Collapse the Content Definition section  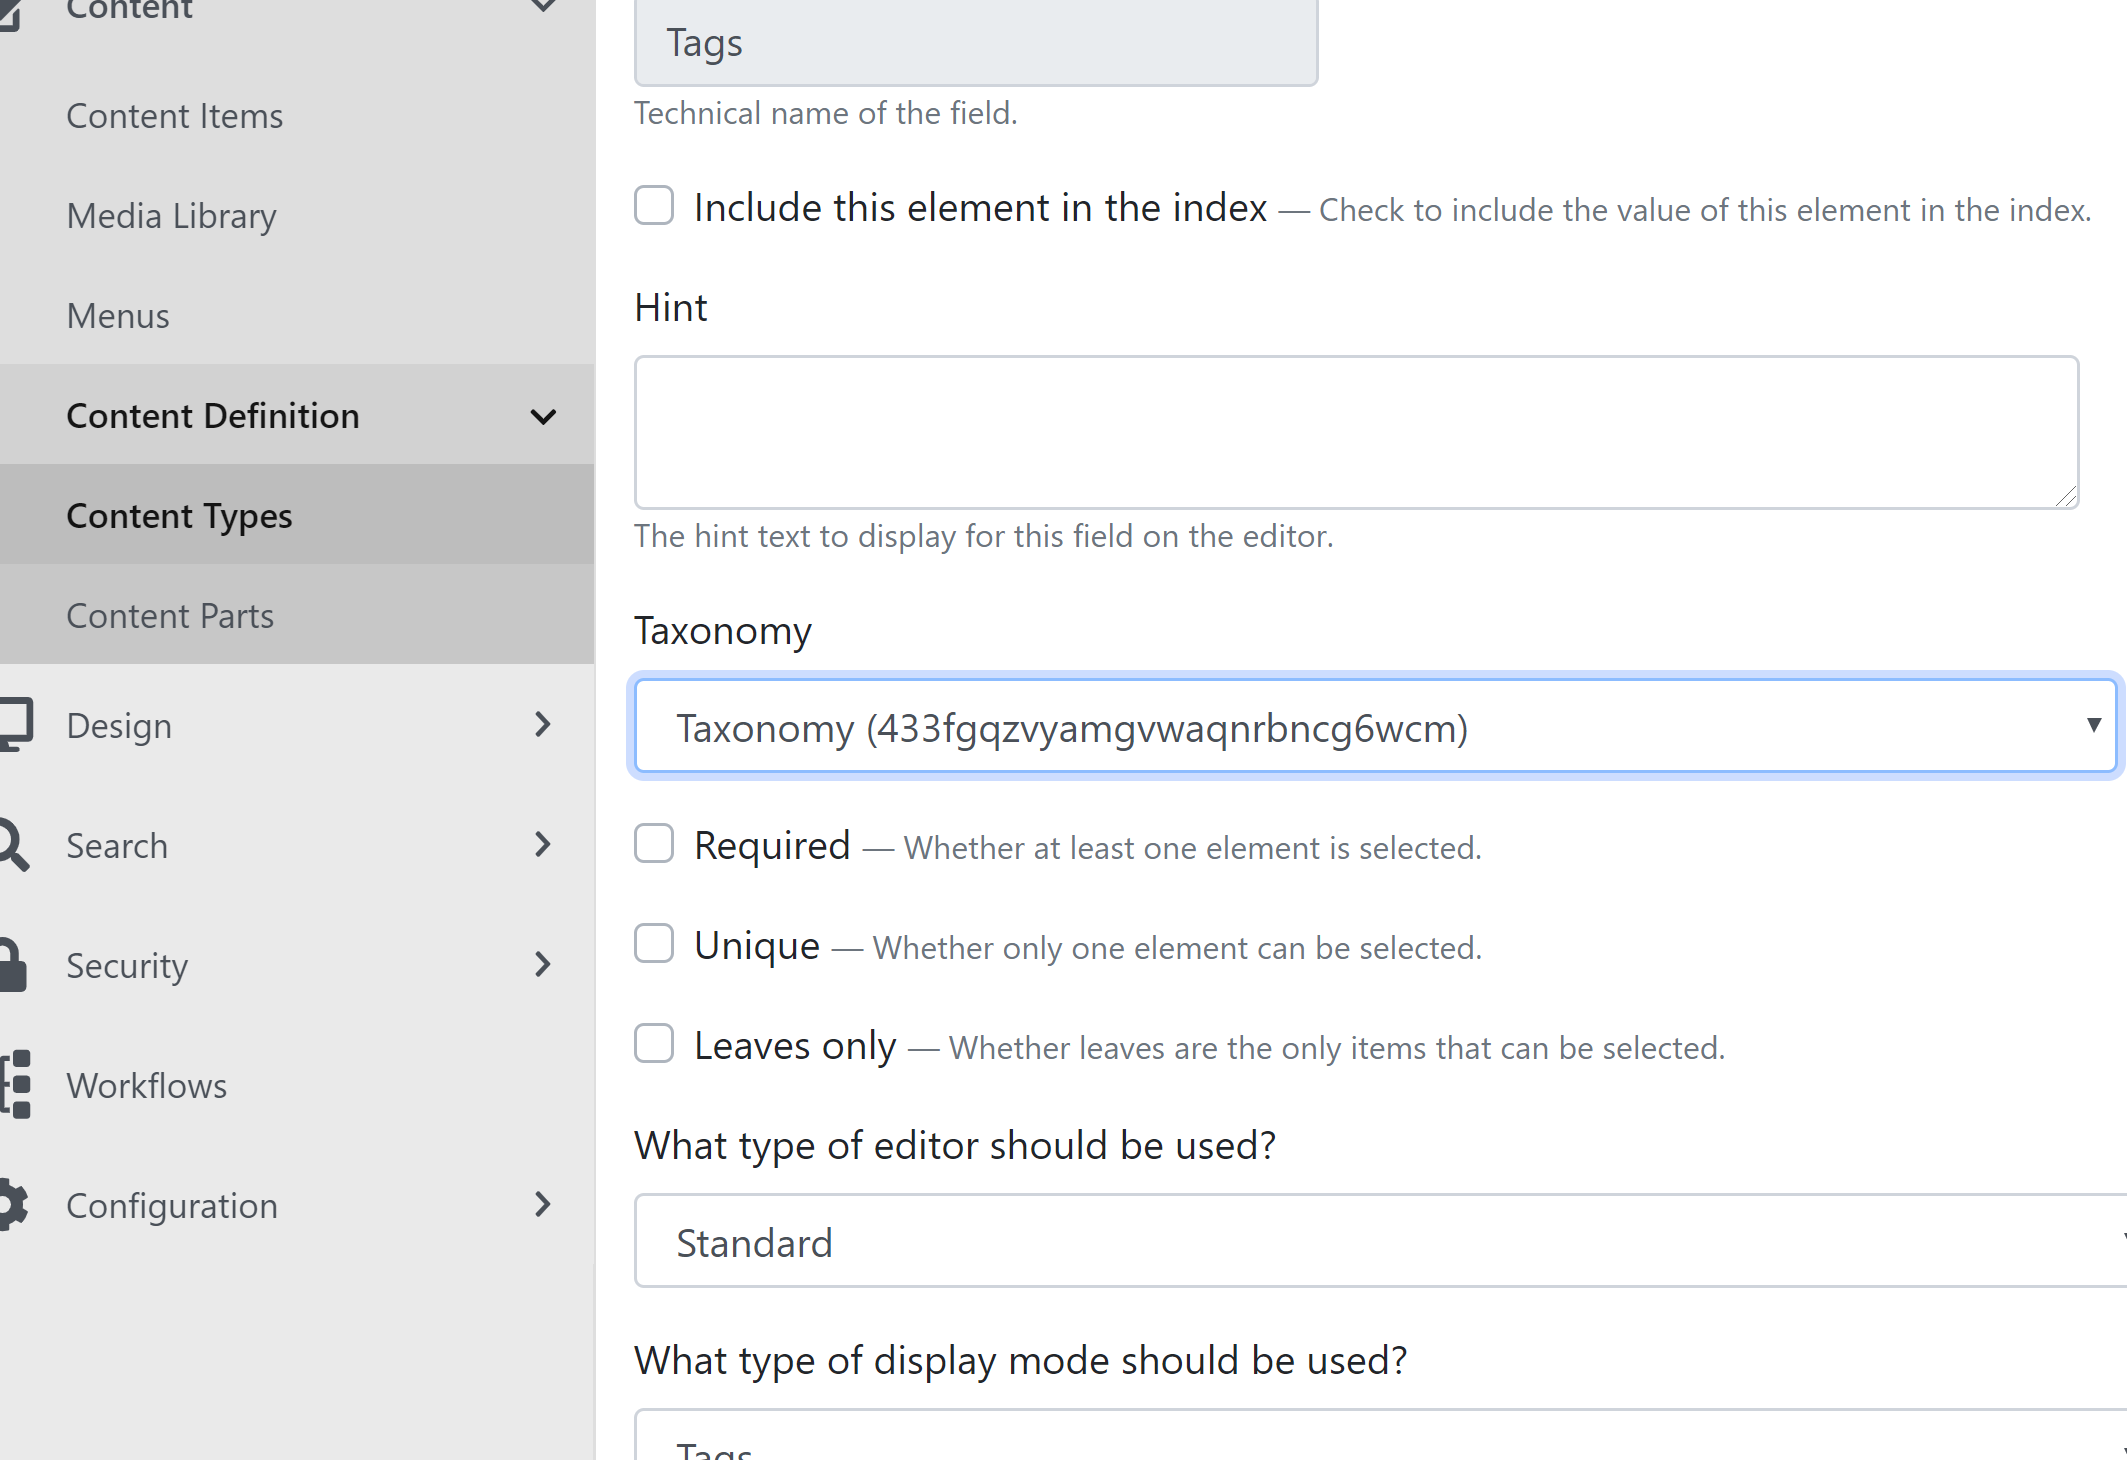[x=544, y=416]
